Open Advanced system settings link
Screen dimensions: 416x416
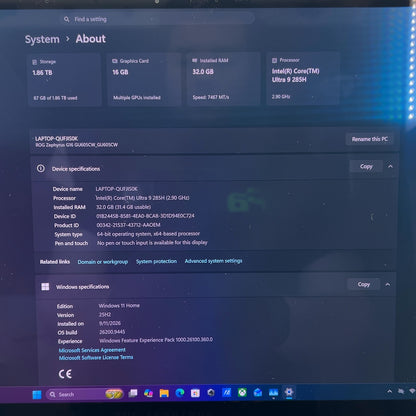point(213,261)
